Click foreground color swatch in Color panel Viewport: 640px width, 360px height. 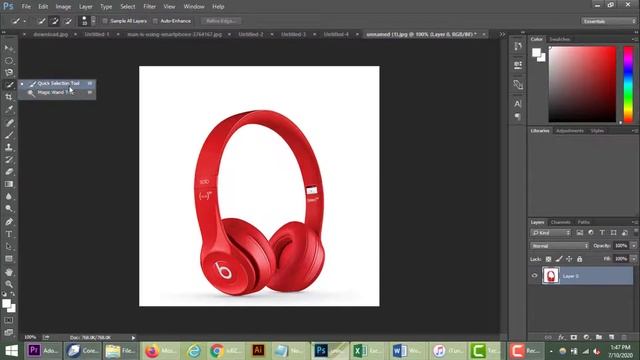coord(536,53)
